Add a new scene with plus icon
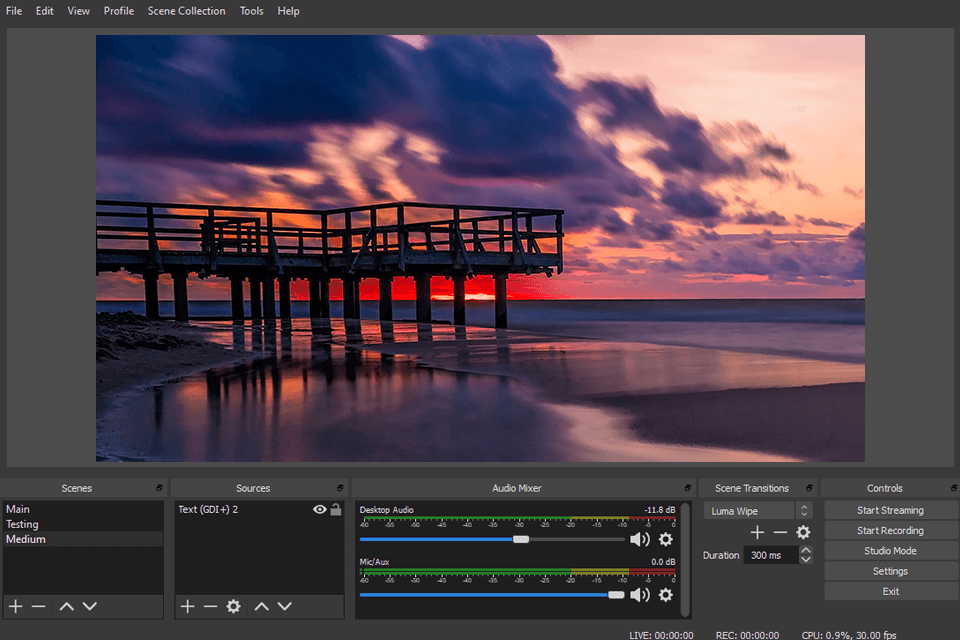Image resolution: width=960 pixels, height=640 pixels. 15,606
